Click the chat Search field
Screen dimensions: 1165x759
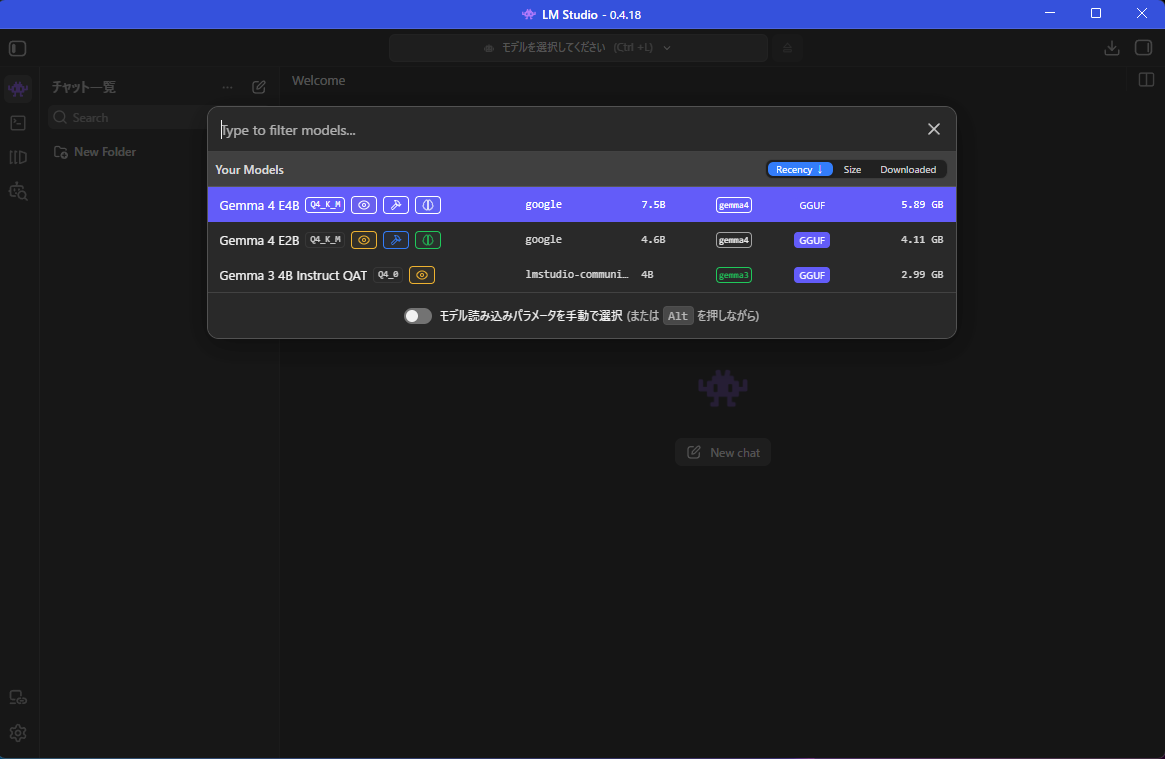pyautogui.click(x=126, y=117)
